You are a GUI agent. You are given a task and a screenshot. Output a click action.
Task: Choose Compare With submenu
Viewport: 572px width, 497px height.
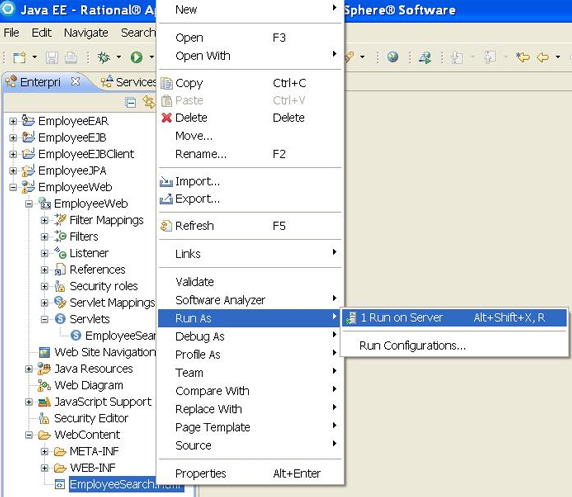[x=250, y=391]
